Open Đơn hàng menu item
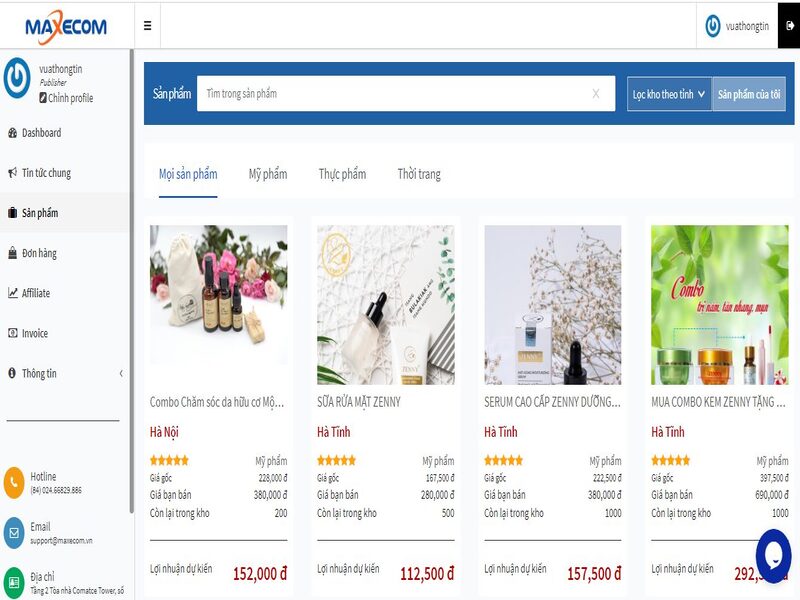Viewport: 800px width, 600px height. point(39,253)
